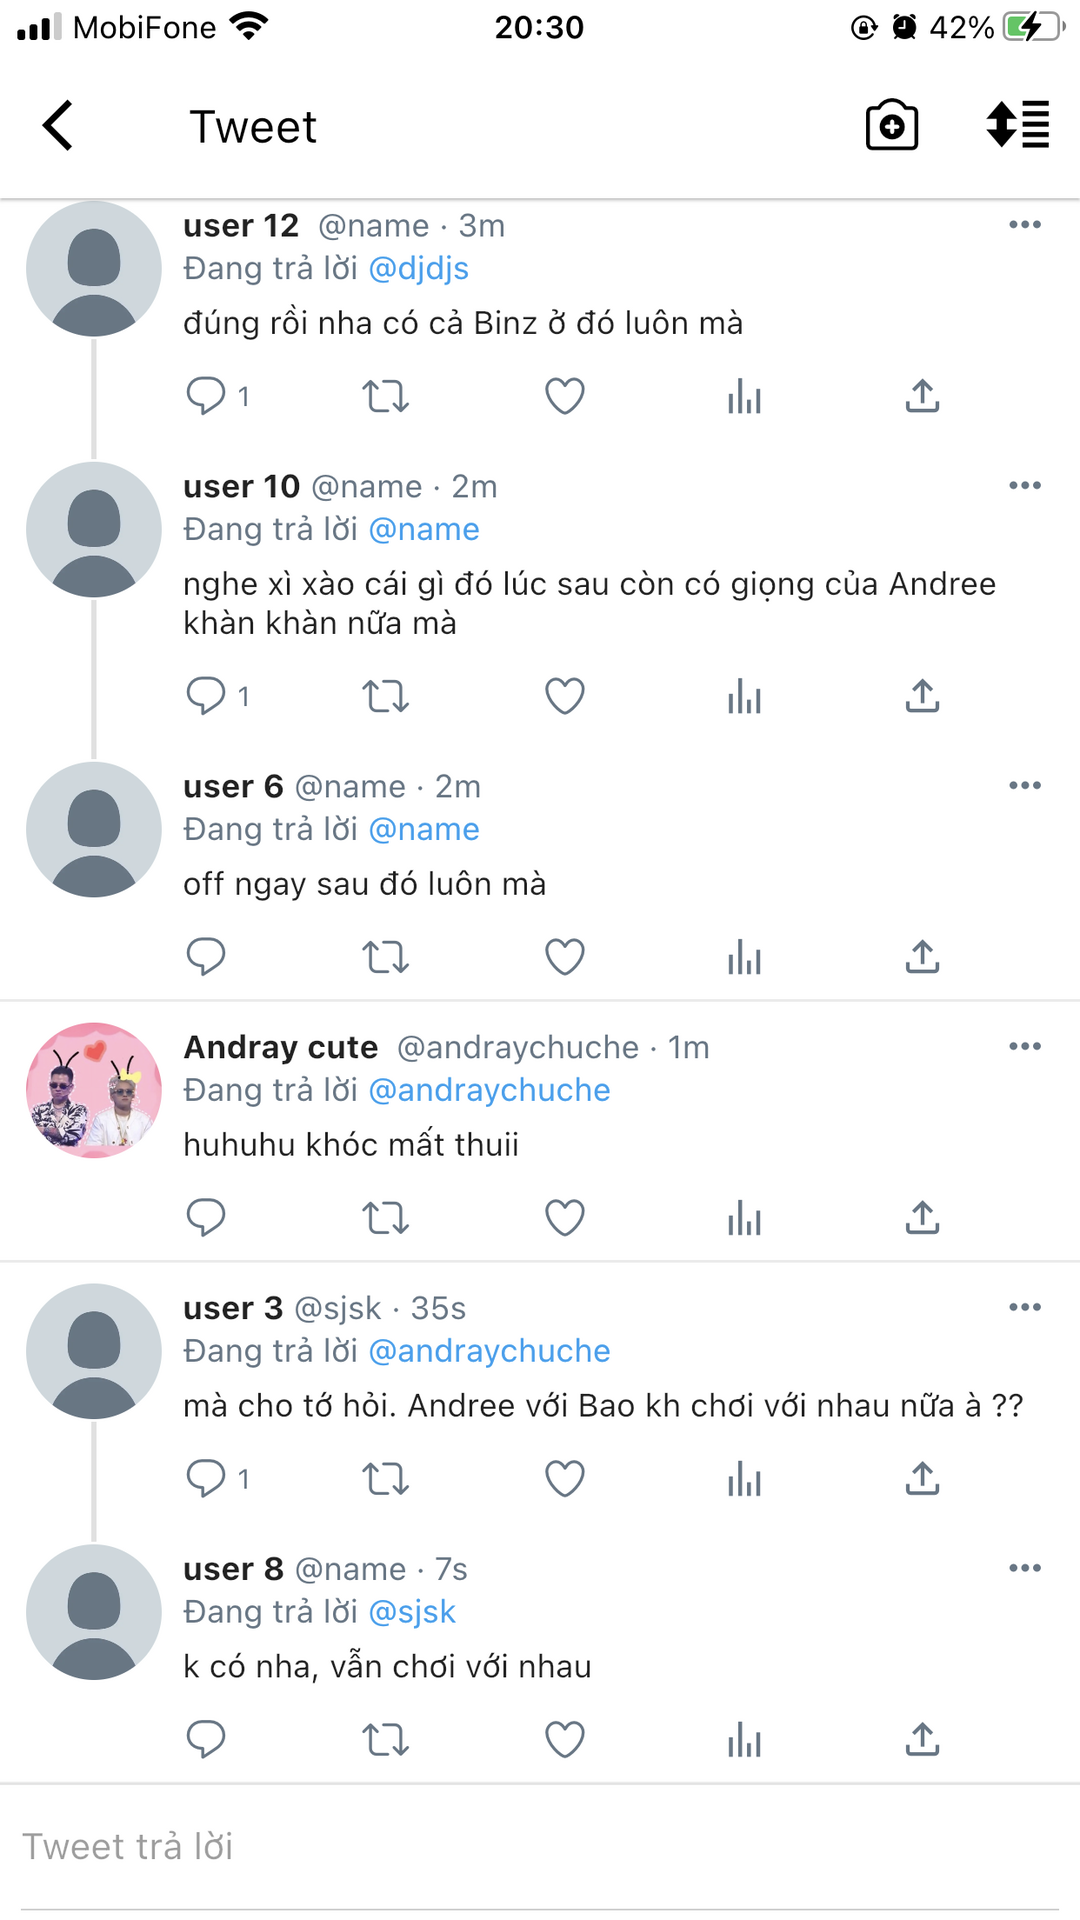The width and height of the screenshot is (1080, 1920).
Task: Open the reply sort order icon
Action: 1017,126
